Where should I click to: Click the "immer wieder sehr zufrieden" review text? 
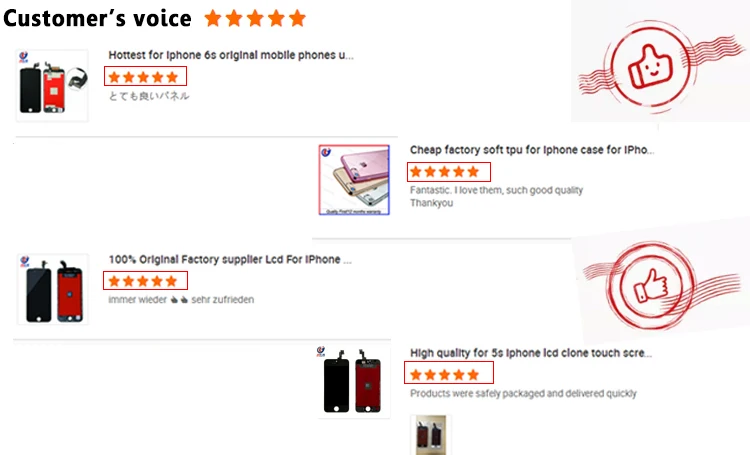pyautogui.click(x=181, y=299)
